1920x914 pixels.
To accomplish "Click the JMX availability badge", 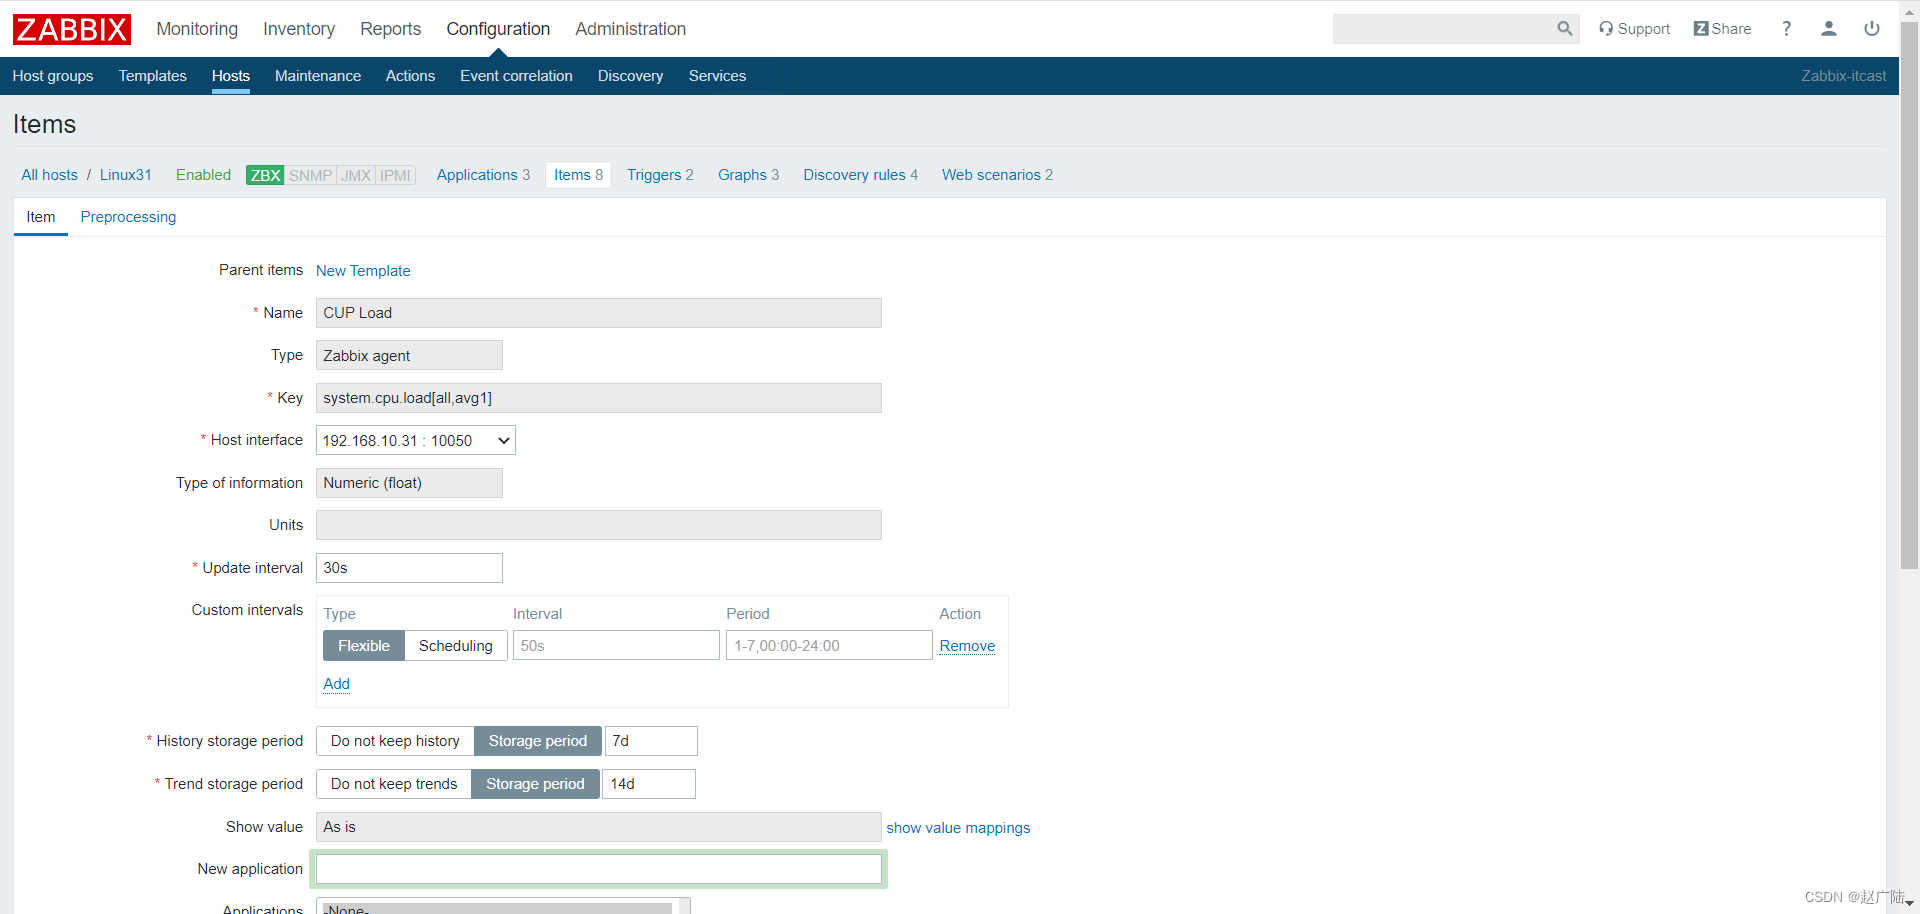I will click(356, 175).
